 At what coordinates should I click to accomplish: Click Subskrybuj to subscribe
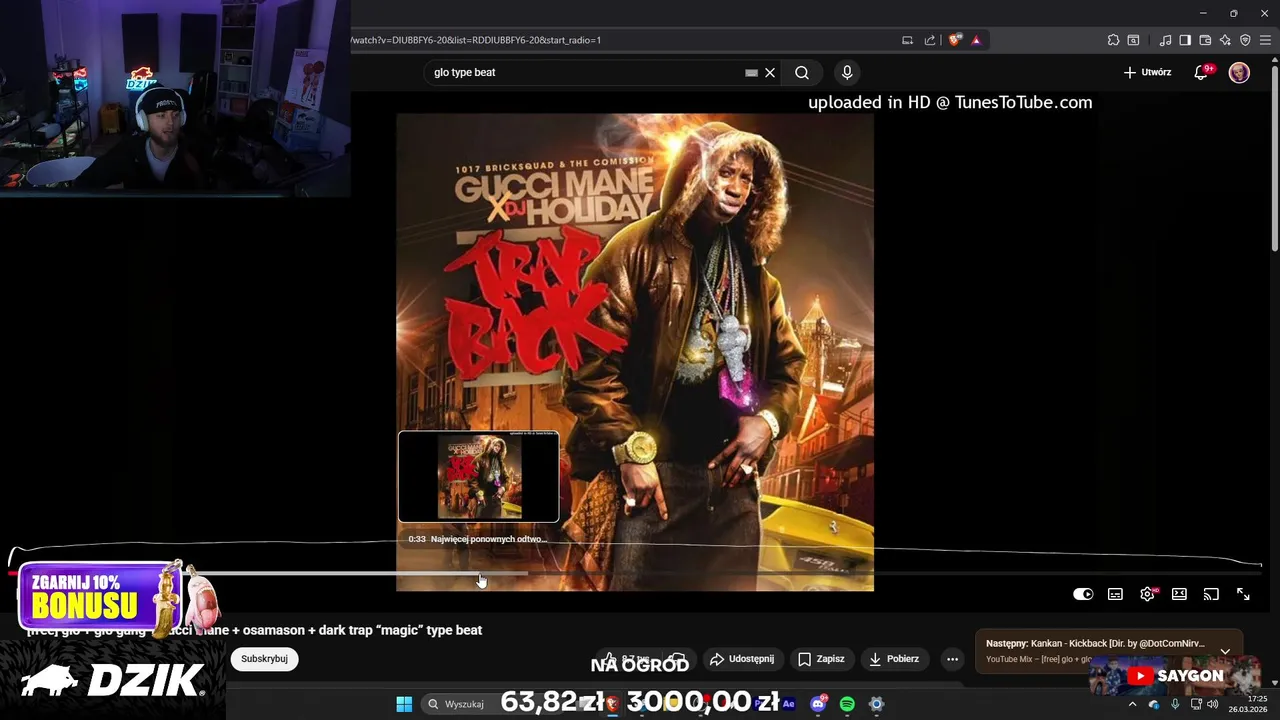264,659
